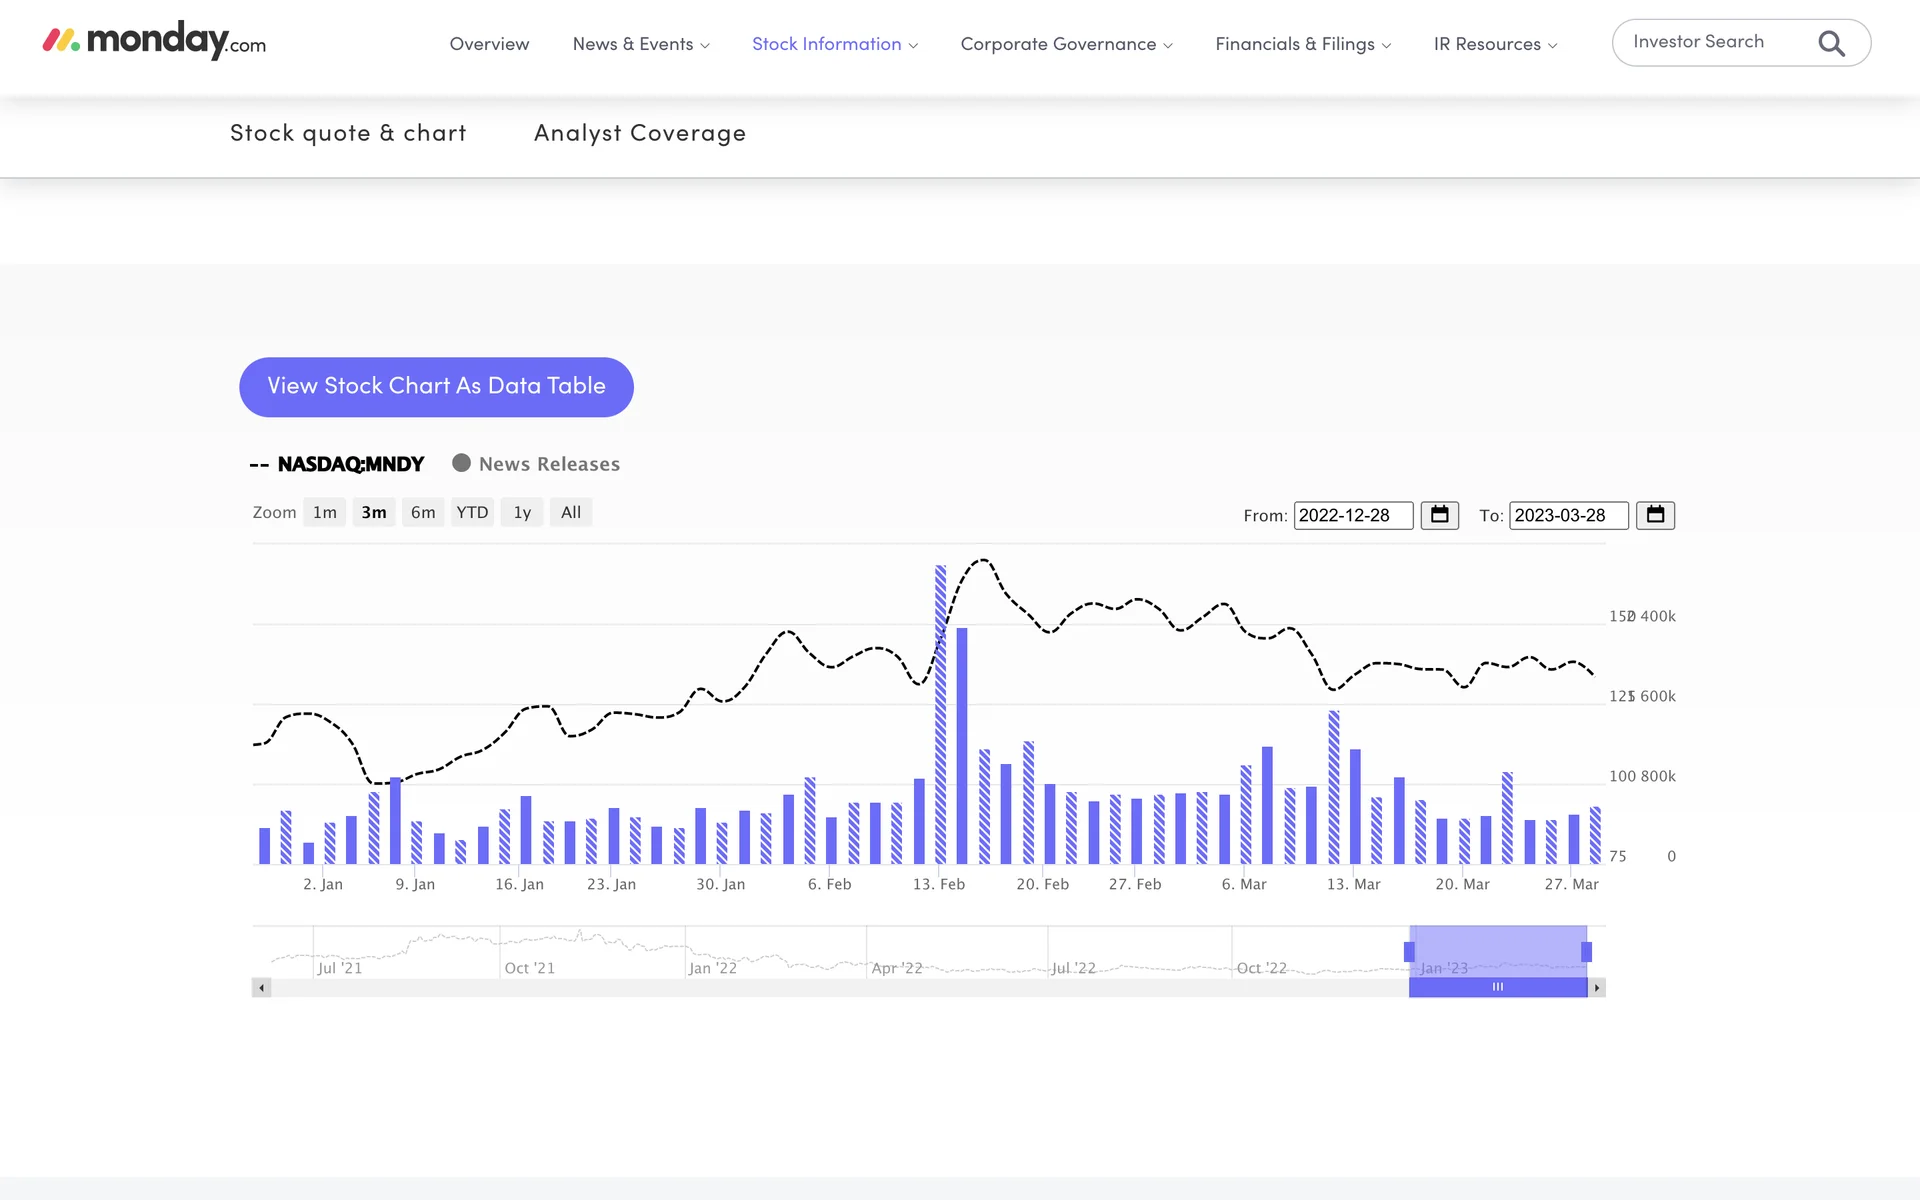Click the navigator scroll right arrow
Viewport: 1920px width, 1200px height.
tap(1597, 988)
